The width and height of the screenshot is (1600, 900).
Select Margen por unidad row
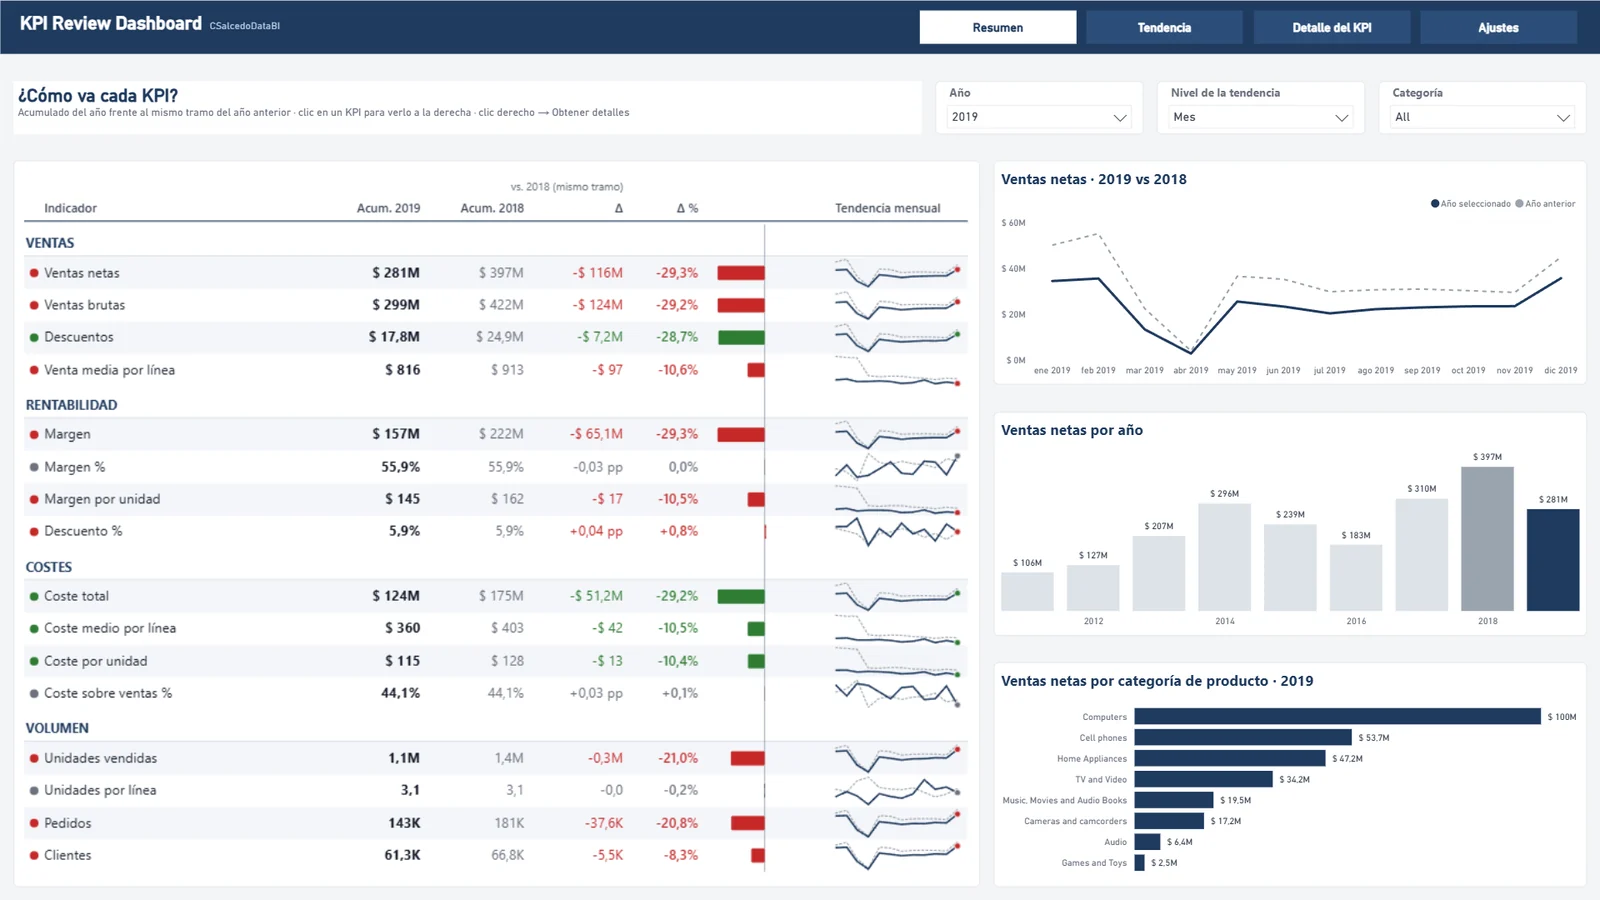(496, 499)
